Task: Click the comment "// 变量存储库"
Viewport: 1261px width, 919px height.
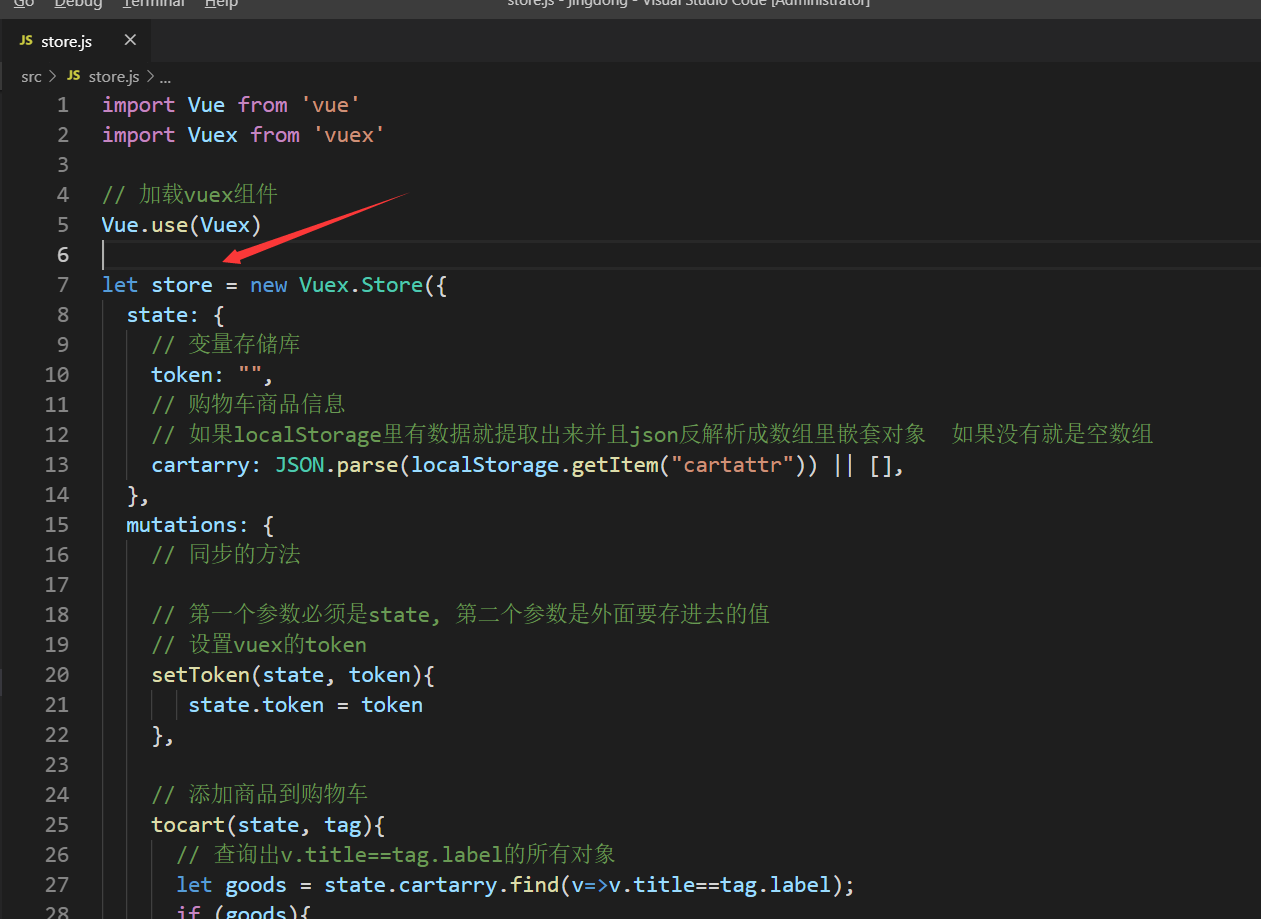Action: tap(226, 345)
